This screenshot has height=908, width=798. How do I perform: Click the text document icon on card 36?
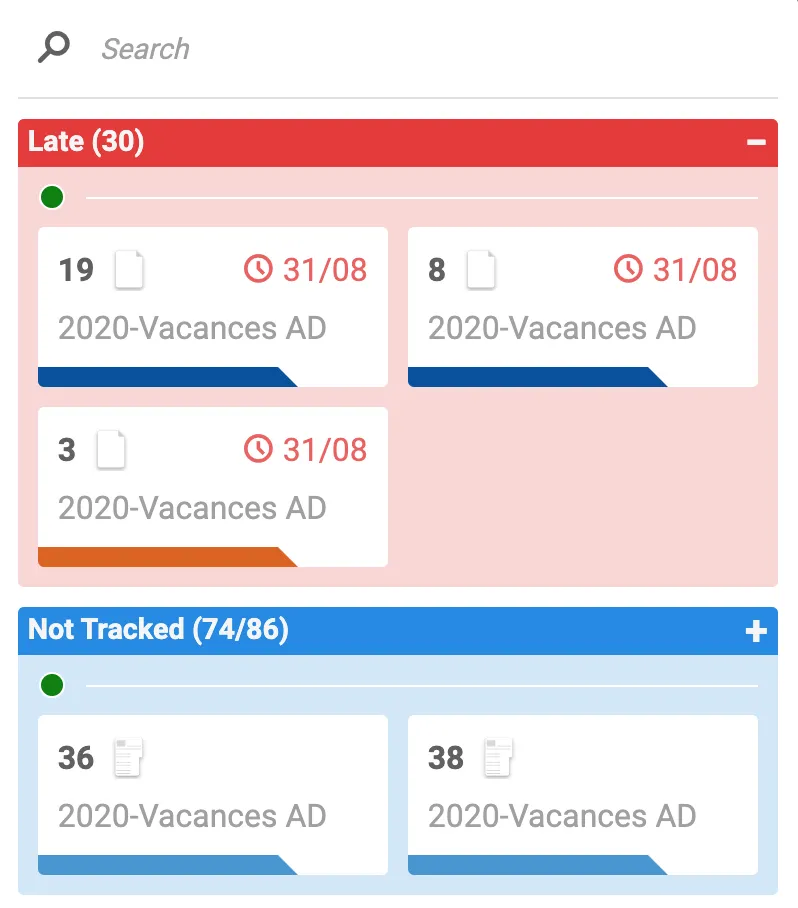coord(127,758)
